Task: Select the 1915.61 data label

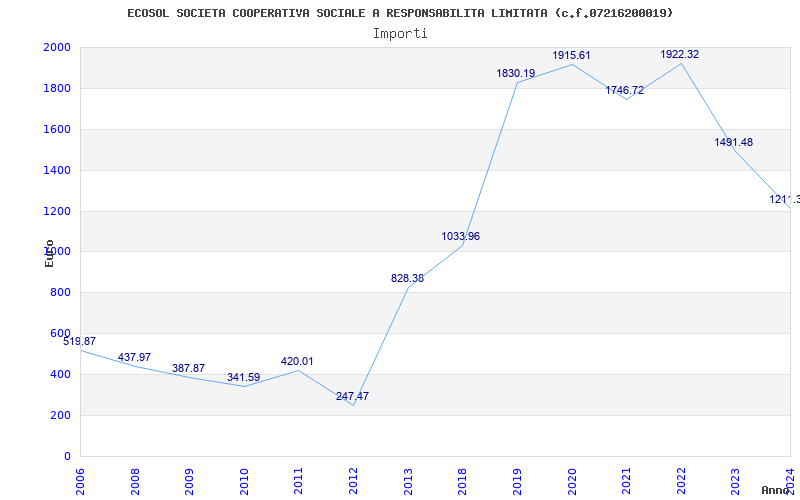Action: tap(571, 56)
